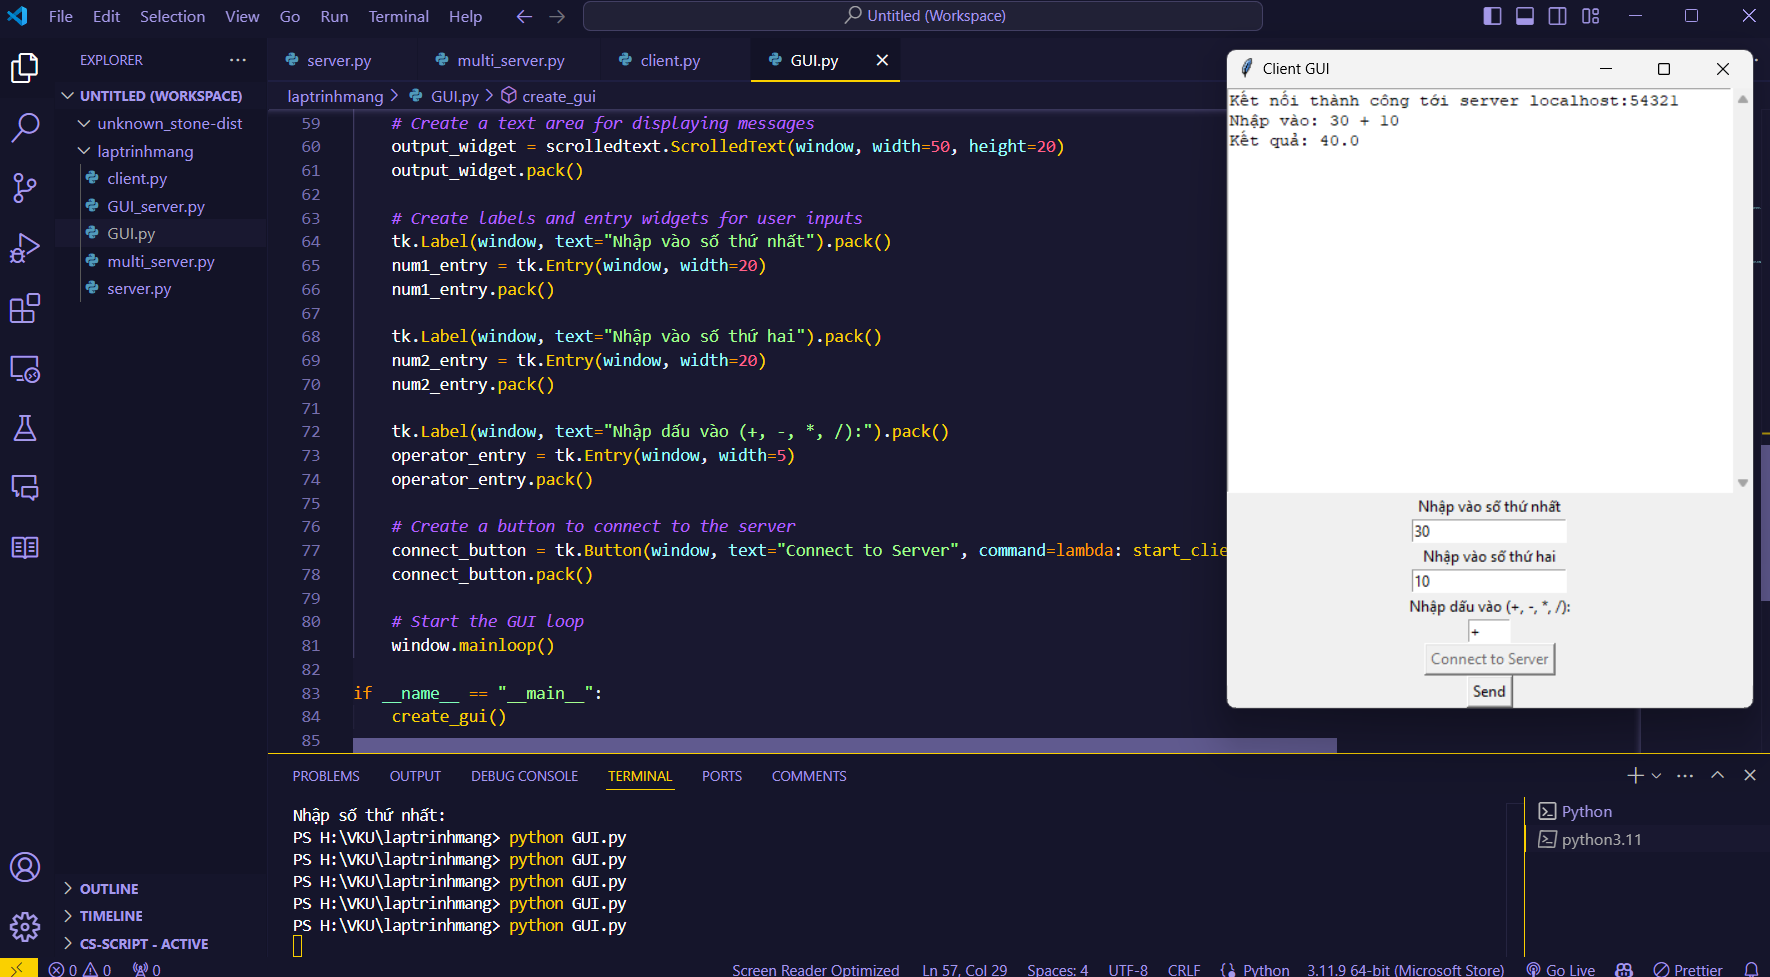Maximize panel size with the chevron
The height and width of the screenshot is (977, 1770).
pyautogui.click(x=1717, y=775)
